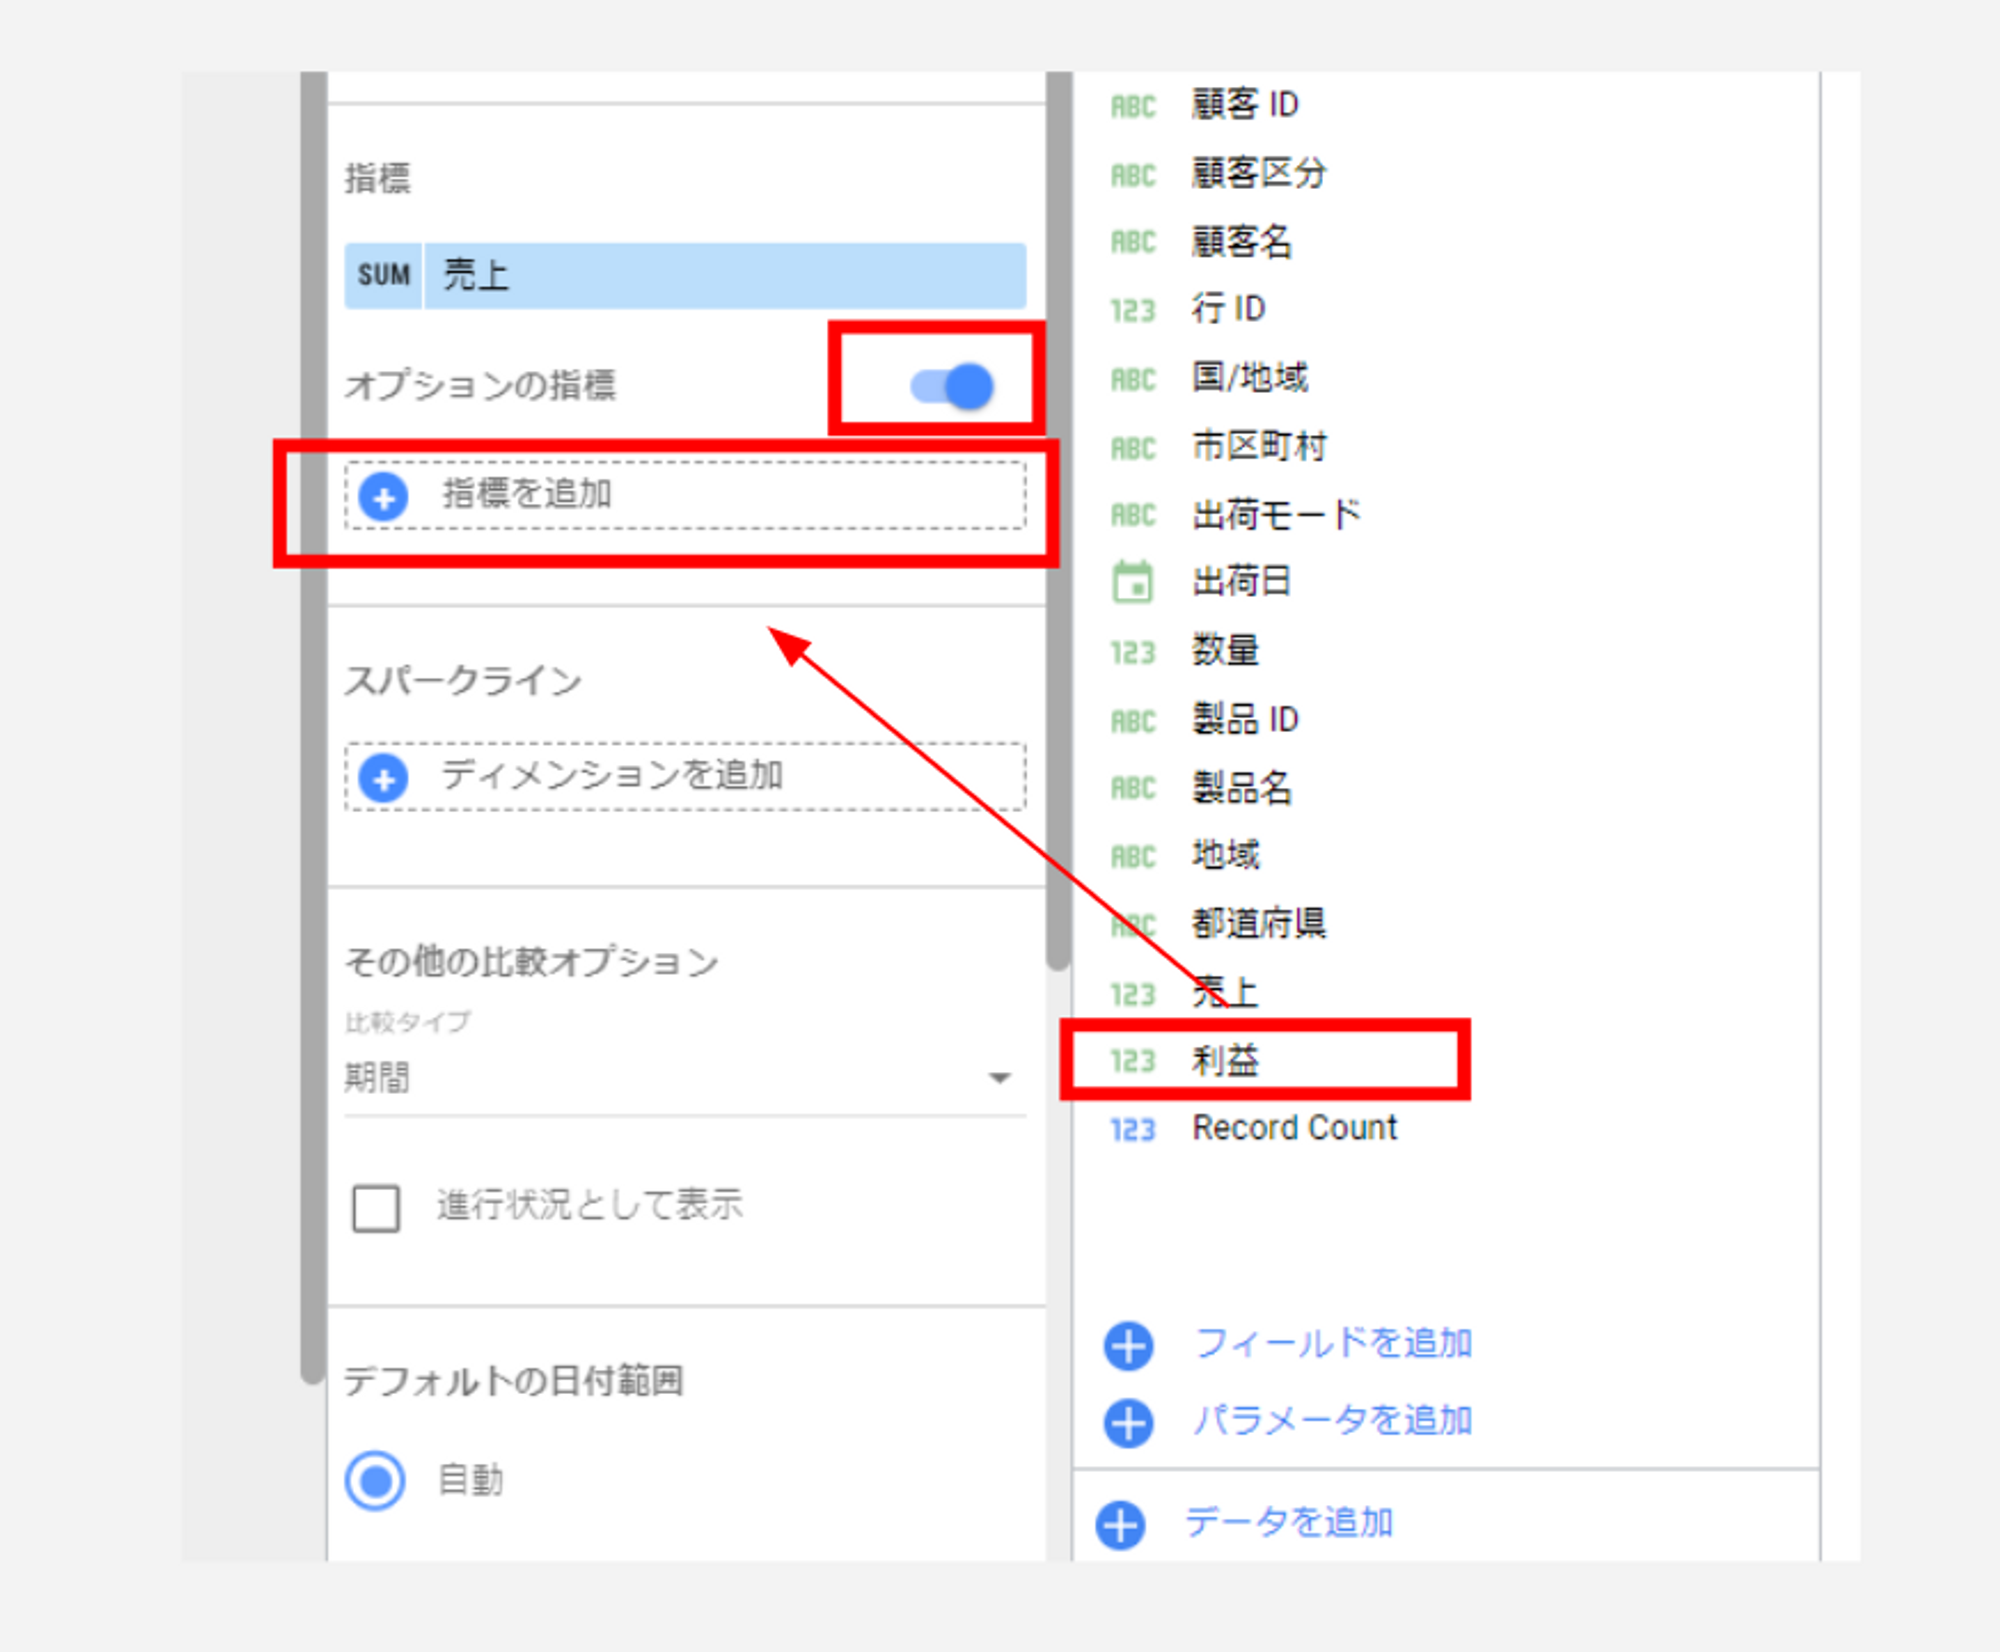The width and height of the screenshot is (2000, 1652).
Task: Check the 進行状況として表示 checkbox
Action: click(x=376, y=1208)
